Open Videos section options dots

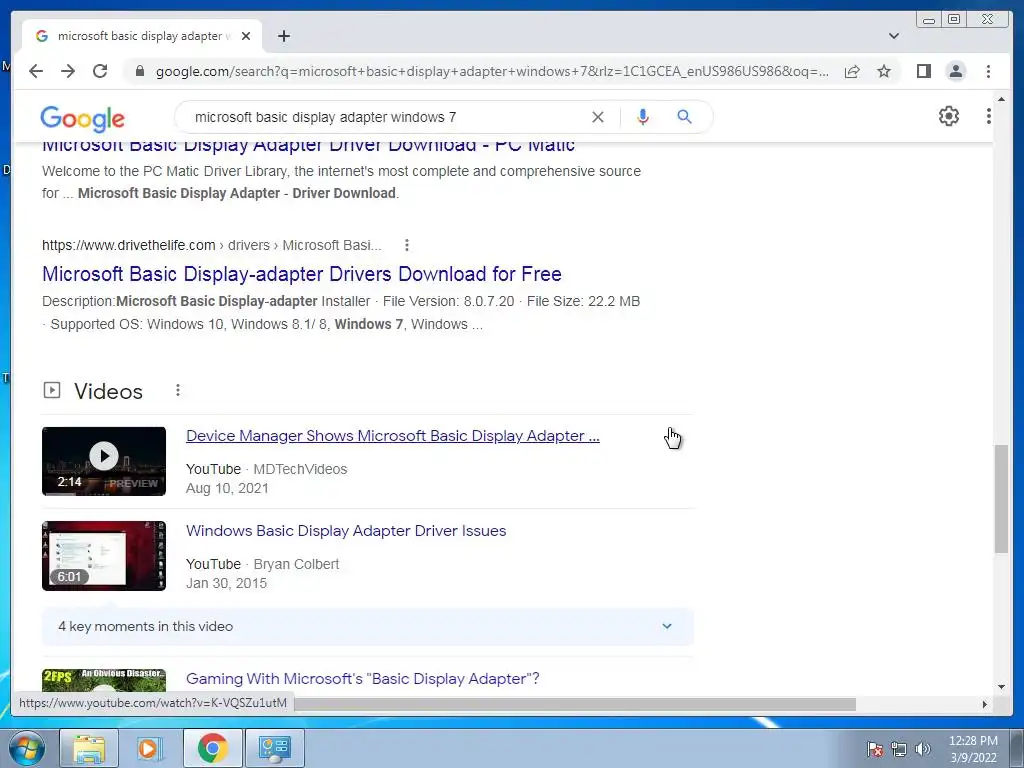point(178,390)
